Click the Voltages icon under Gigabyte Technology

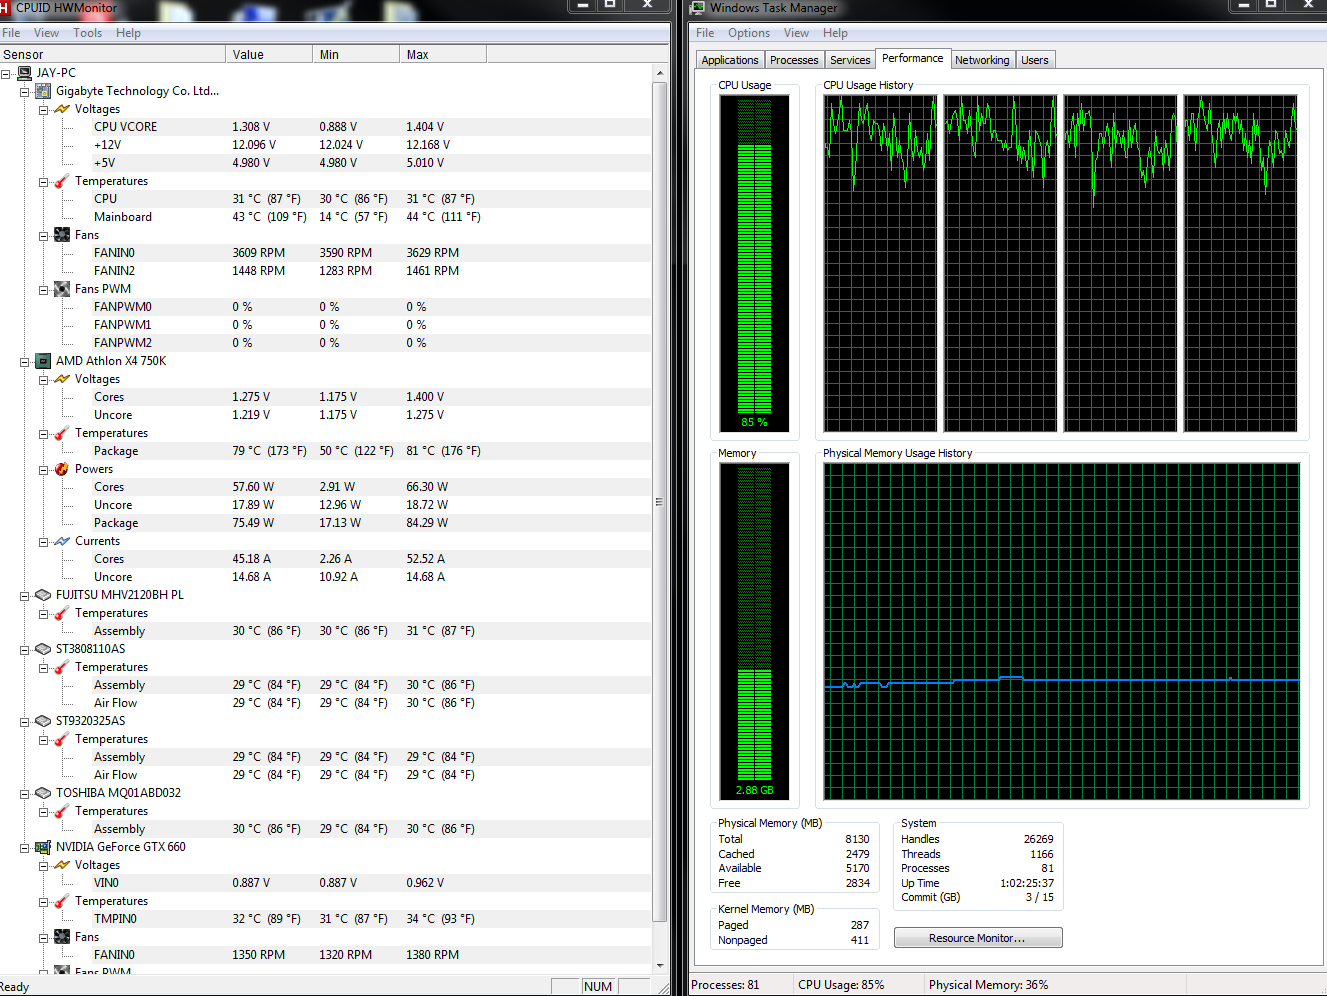(62, 109)
